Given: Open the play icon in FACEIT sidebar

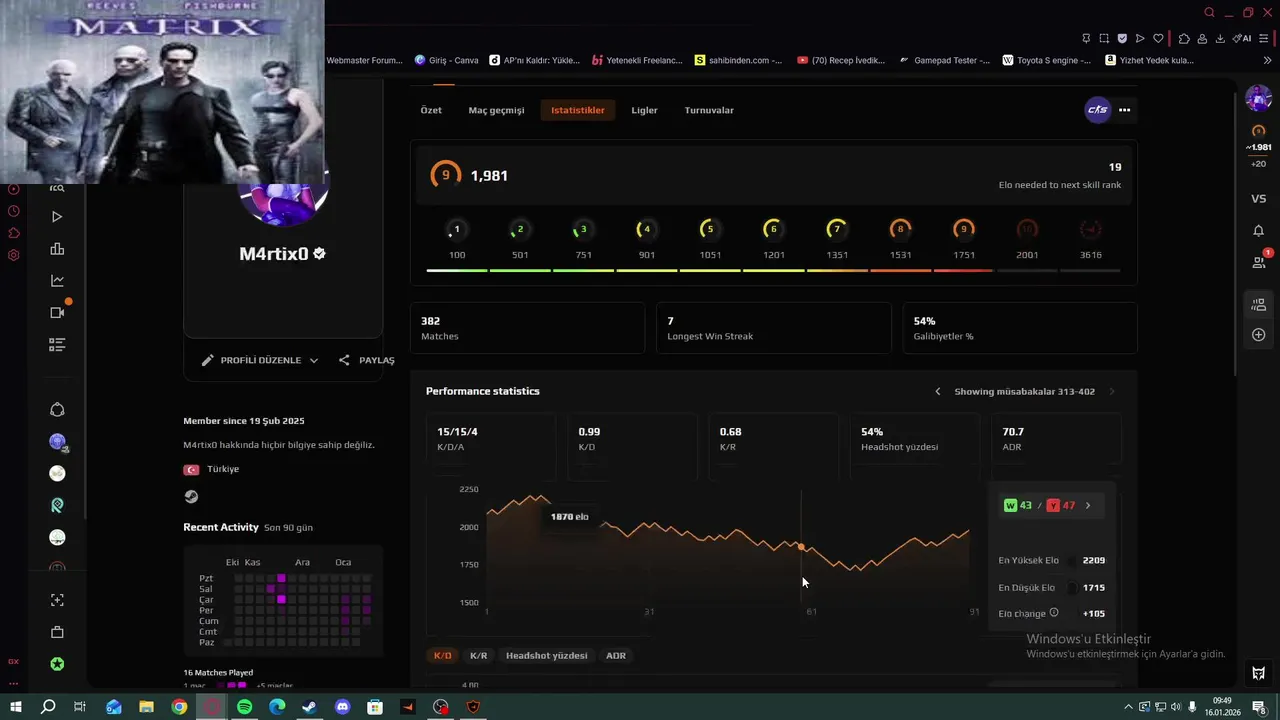Looking at the screenshot, I should [57, 216].
